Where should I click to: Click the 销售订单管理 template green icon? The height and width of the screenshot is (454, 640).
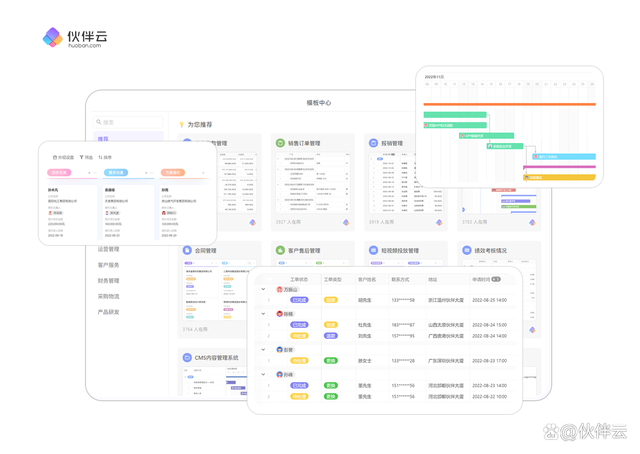coord(280,144)
